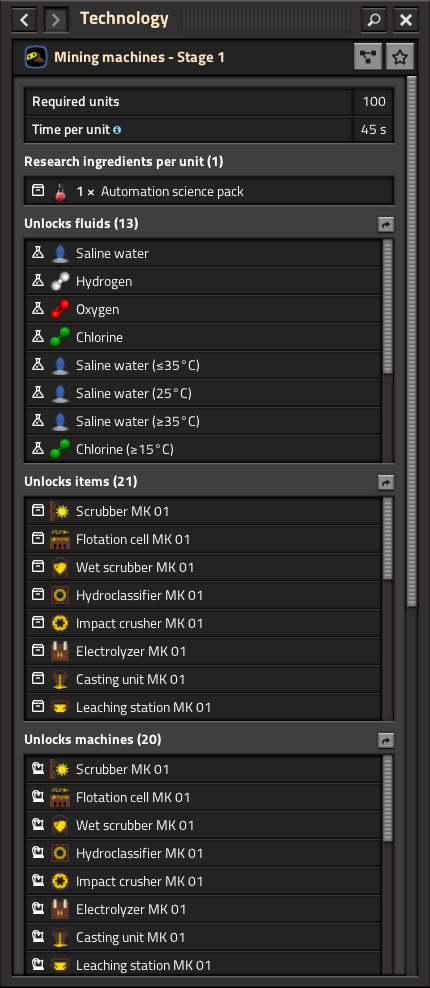The width and height of the screenshot is (430, 988).
Task: Click the search magnifier icon
Action: pyautogui.click(x=374, y=20)
